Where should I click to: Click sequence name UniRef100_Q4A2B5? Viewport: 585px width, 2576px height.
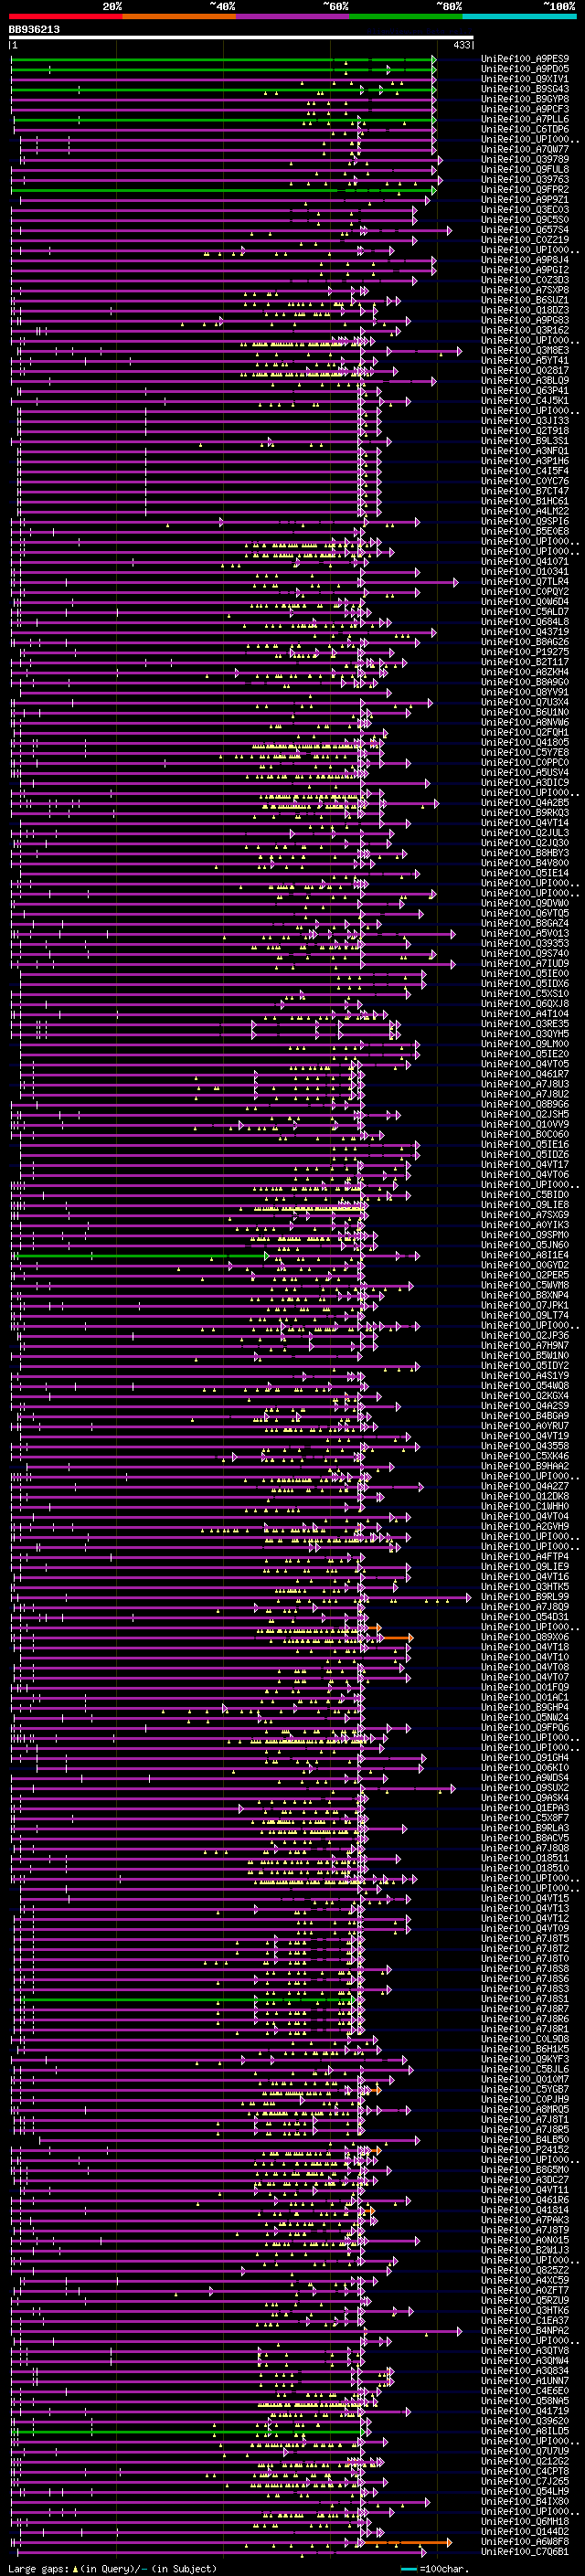click(525, 803)
